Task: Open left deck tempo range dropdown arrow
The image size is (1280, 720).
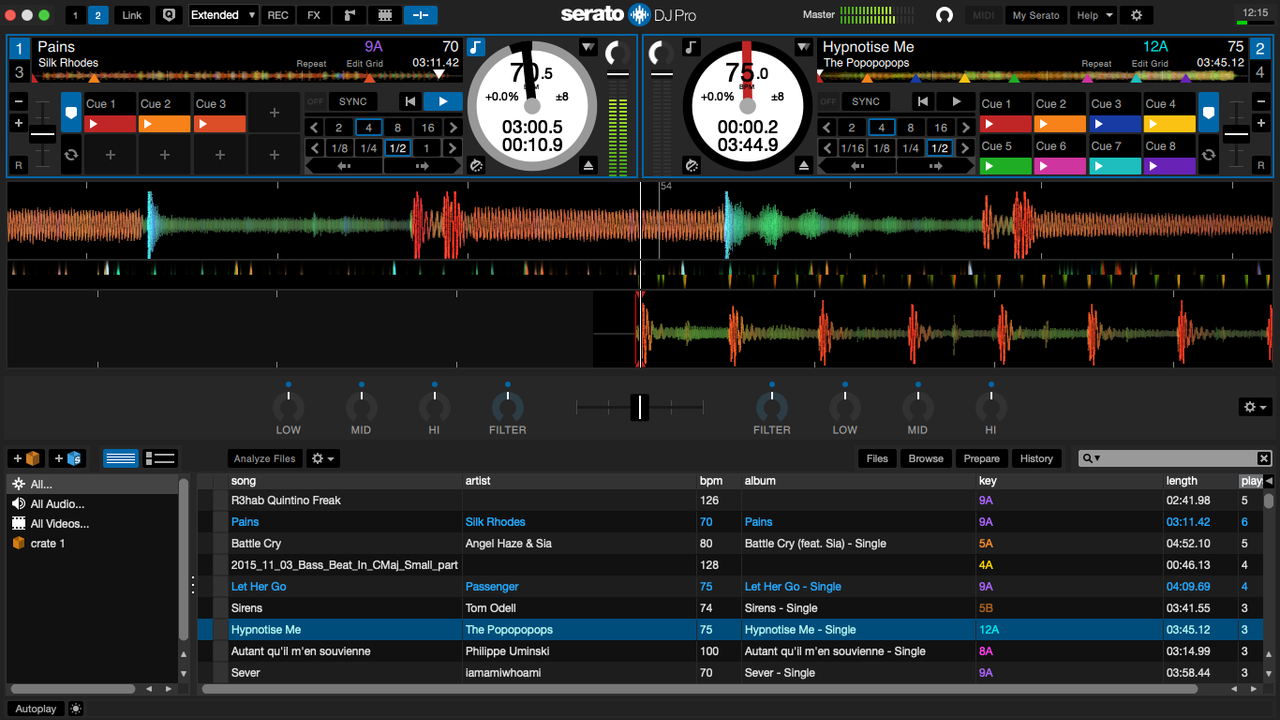Action: coord(588,47)
